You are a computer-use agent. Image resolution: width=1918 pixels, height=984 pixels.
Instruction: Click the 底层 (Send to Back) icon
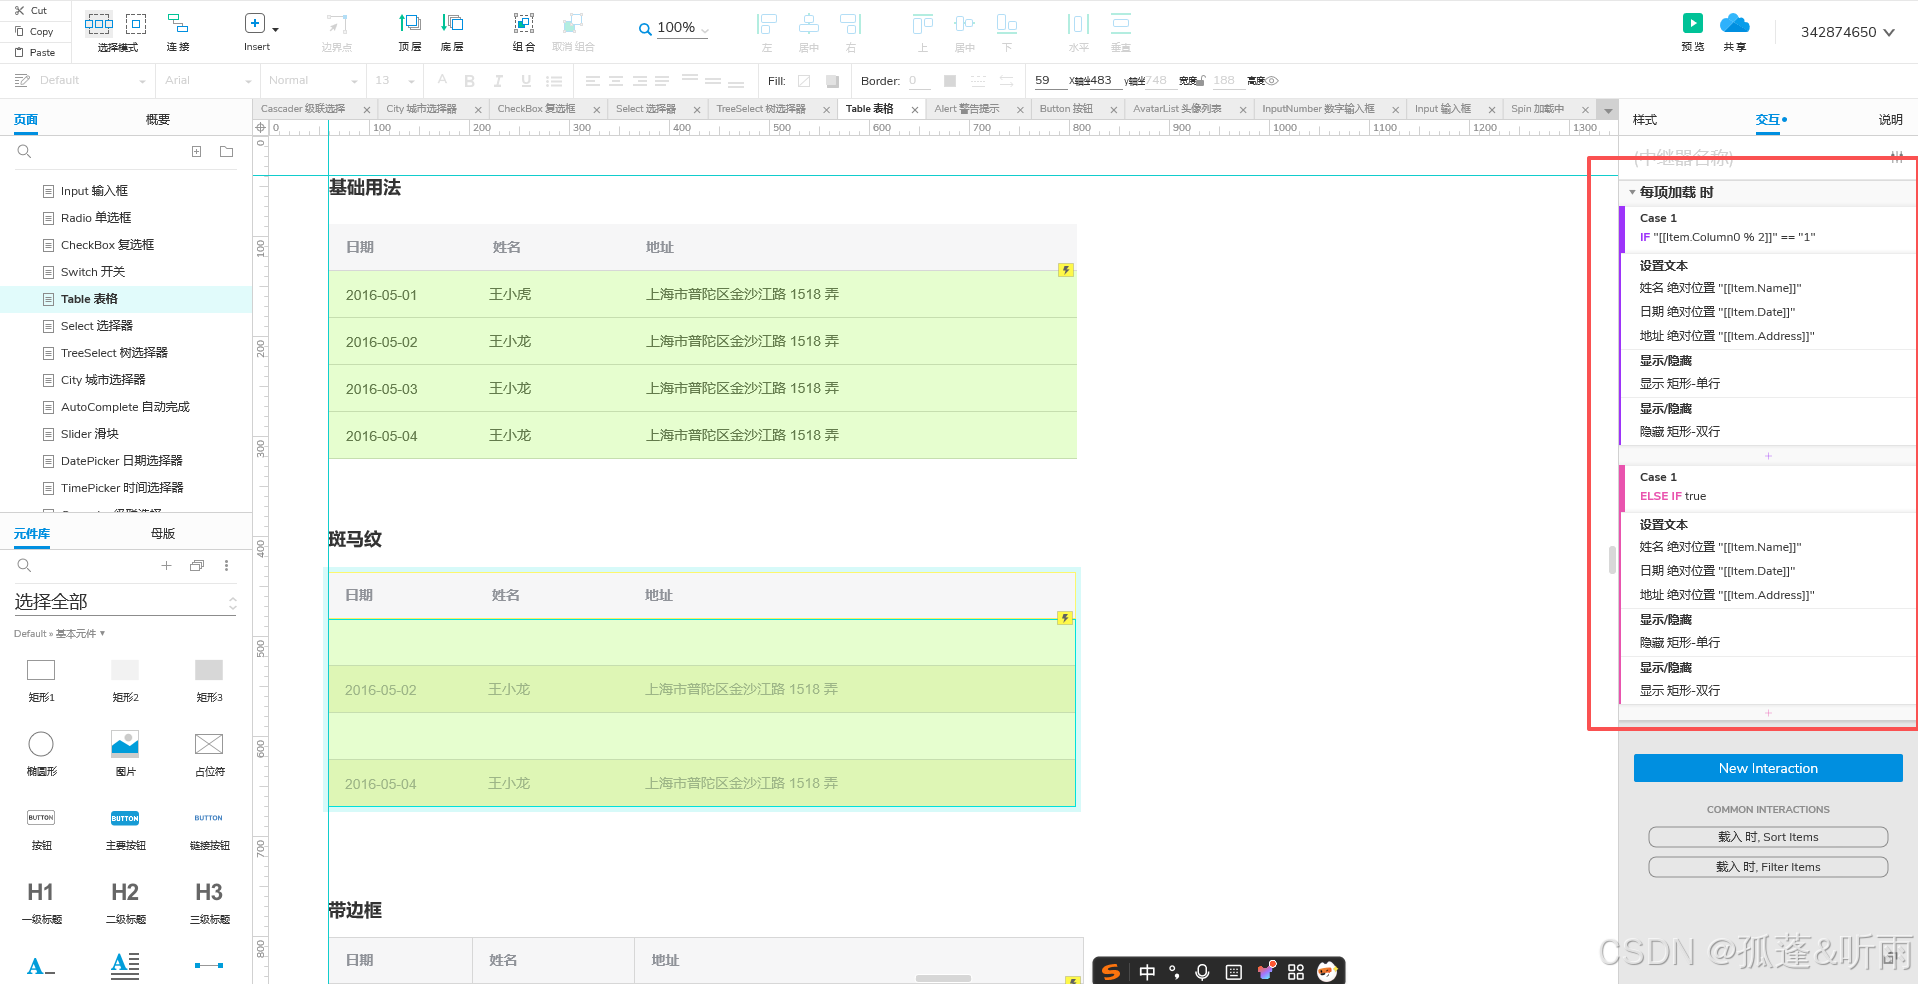[452, 27]
